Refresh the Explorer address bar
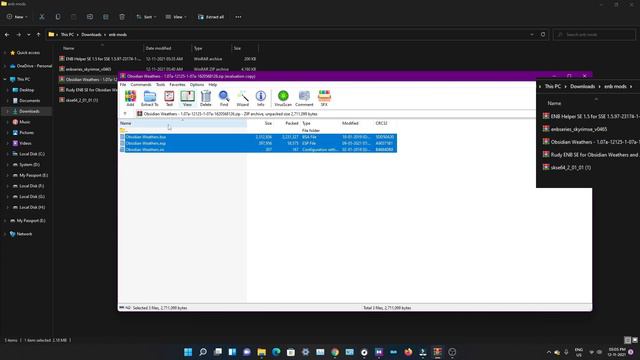Screen dimensions: 640x360 (543, 35)
